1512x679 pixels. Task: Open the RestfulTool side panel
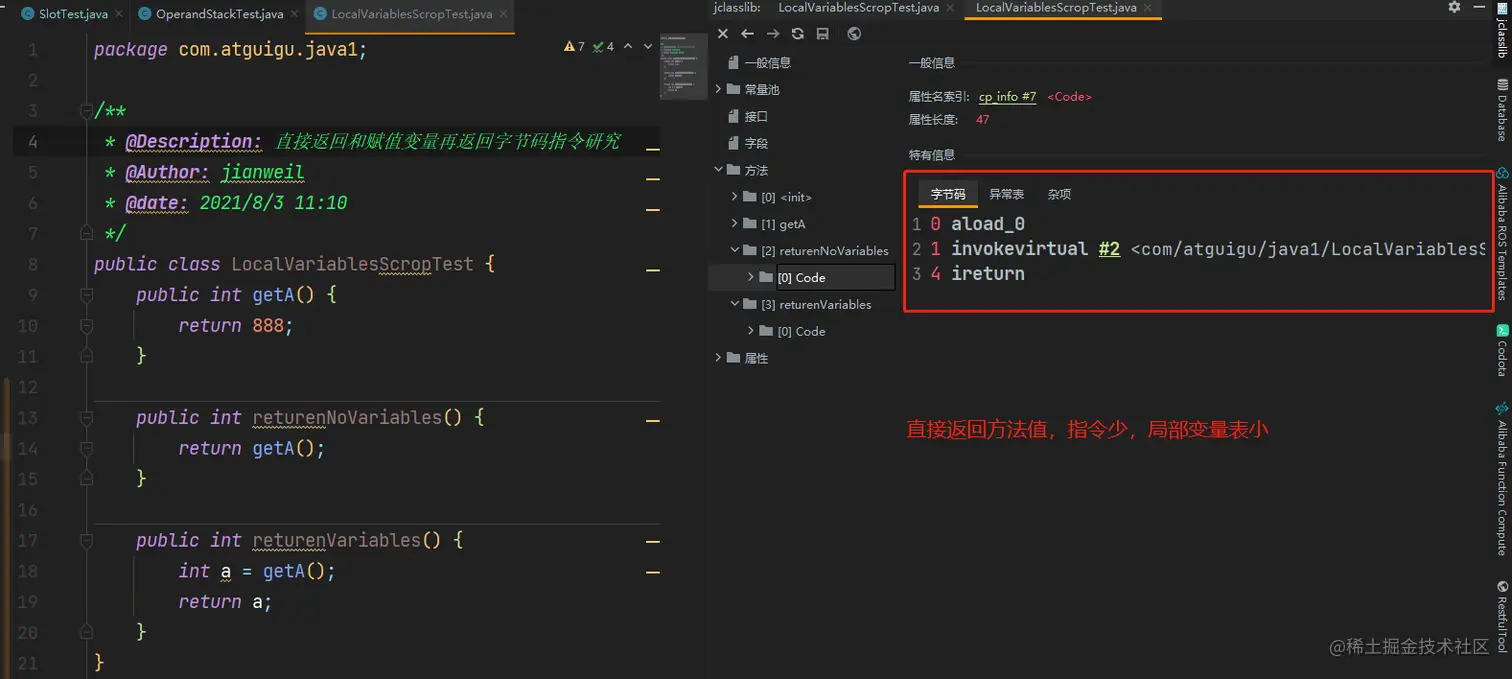pyautogui.click(x=1502, y=617)
